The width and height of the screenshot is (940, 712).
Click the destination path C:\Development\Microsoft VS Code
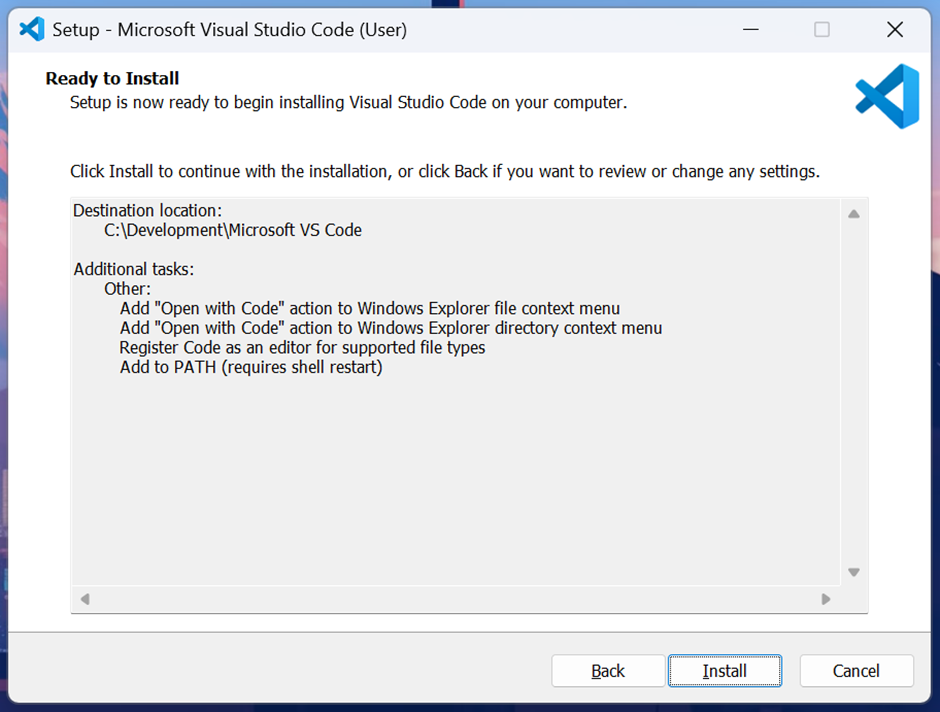click(233, 230)
